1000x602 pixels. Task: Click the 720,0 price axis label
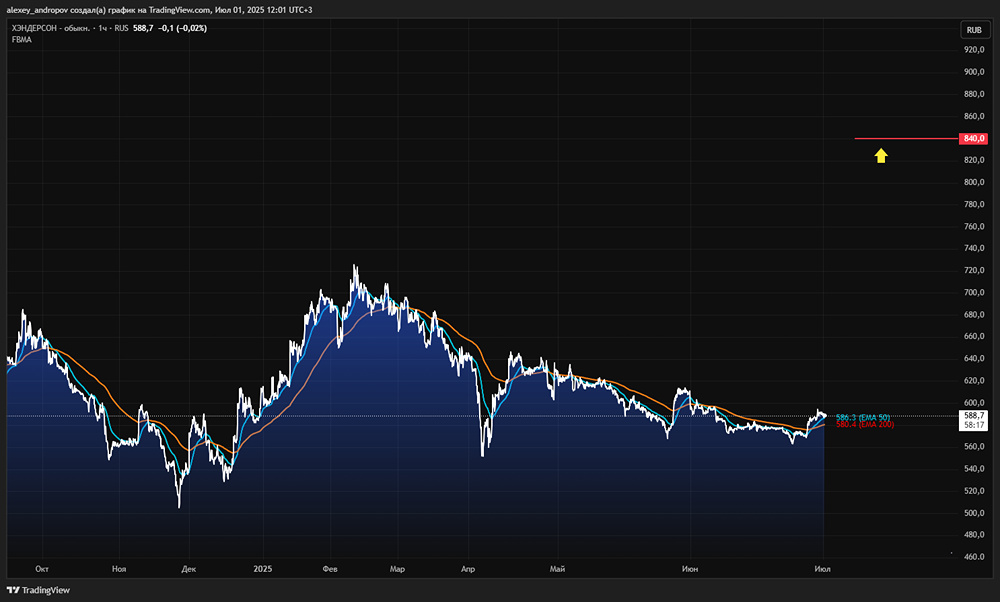tap(974, 270)
